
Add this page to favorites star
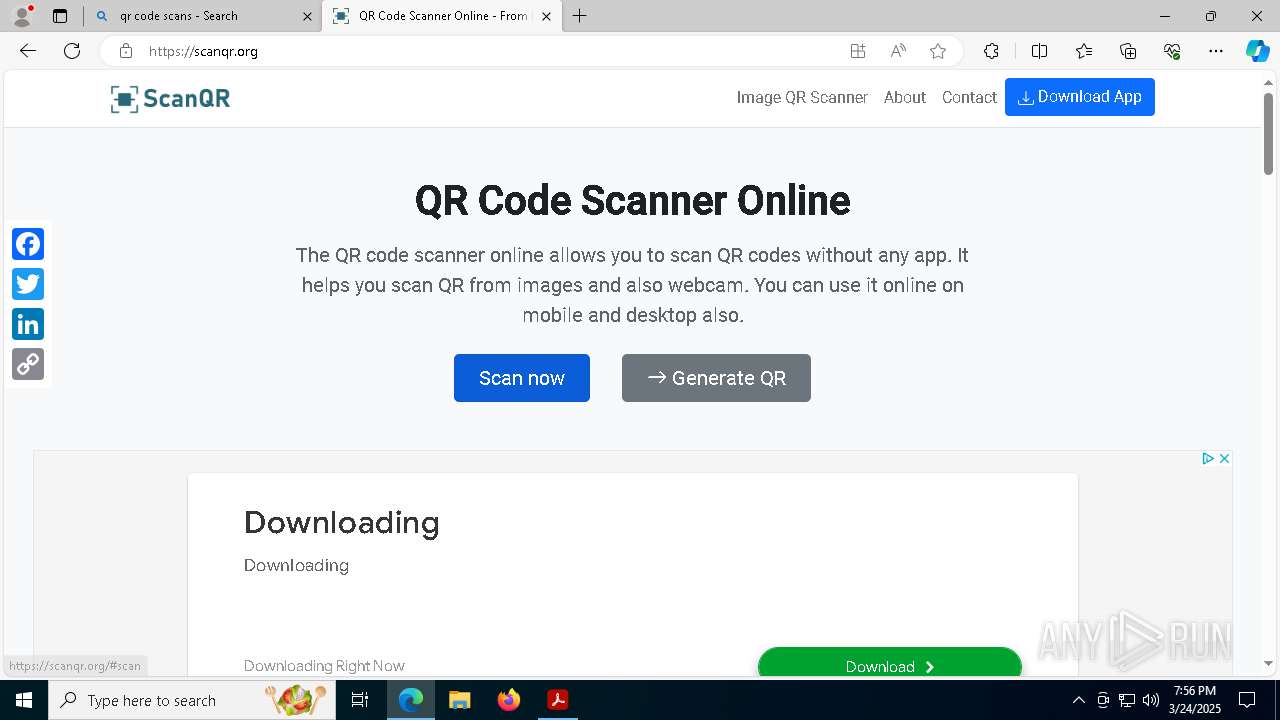point(938,51)
